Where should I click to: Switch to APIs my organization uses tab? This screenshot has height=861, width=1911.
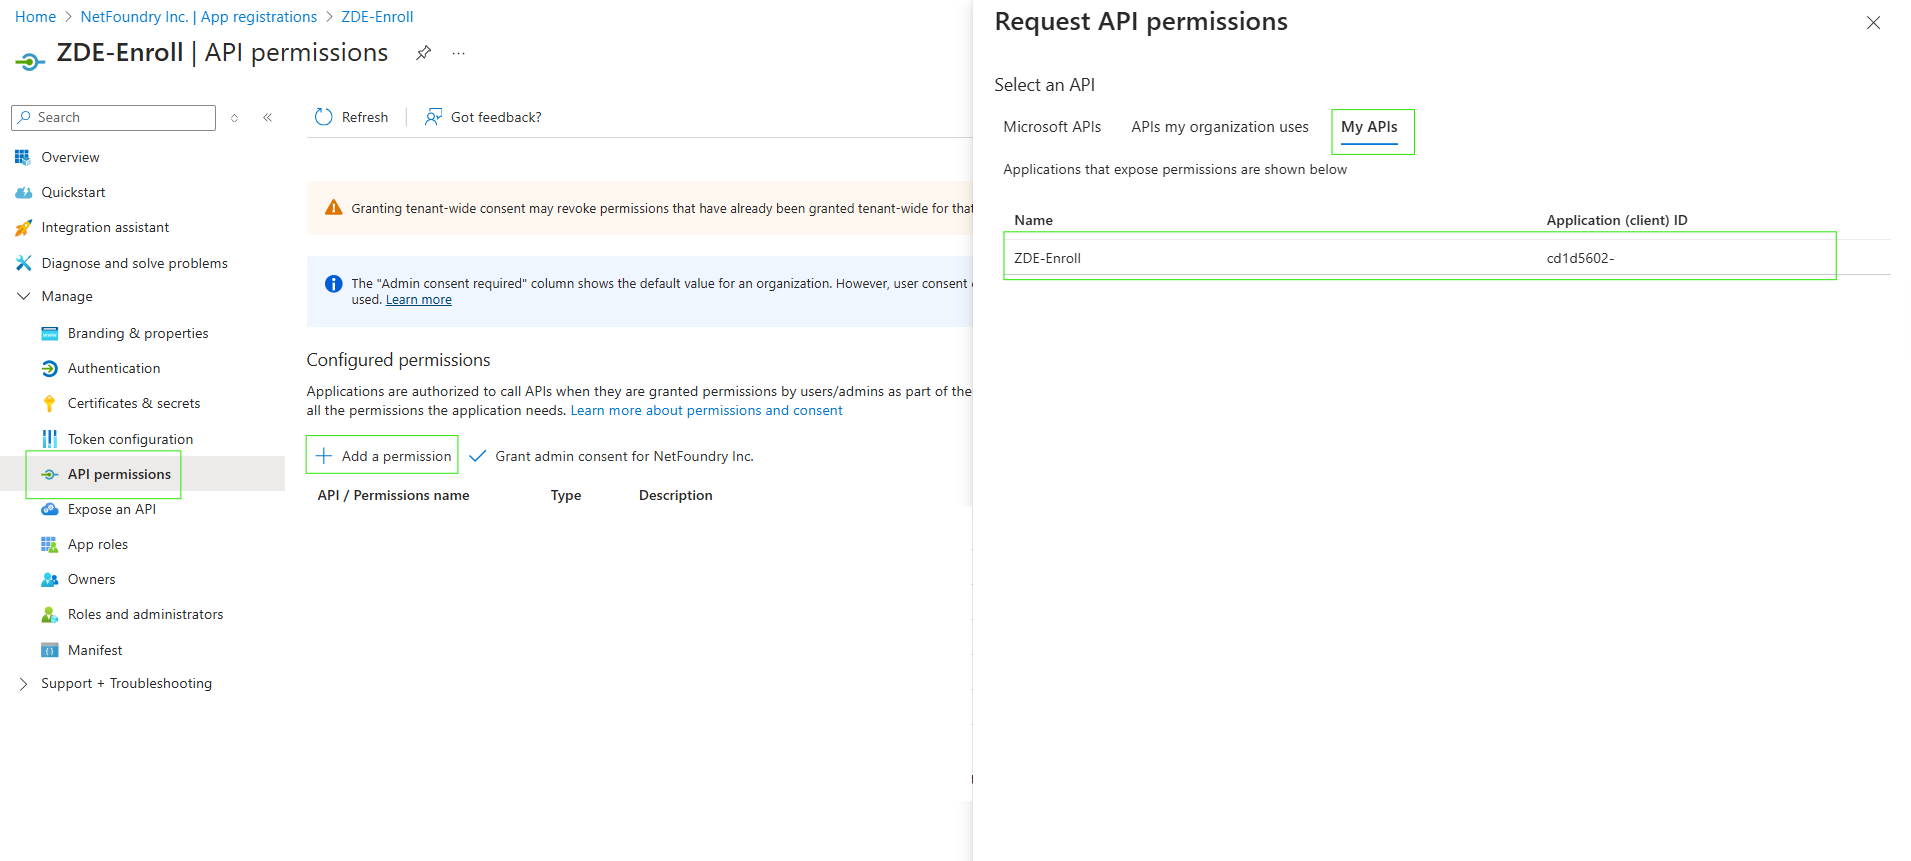[x=1220, y=127]
